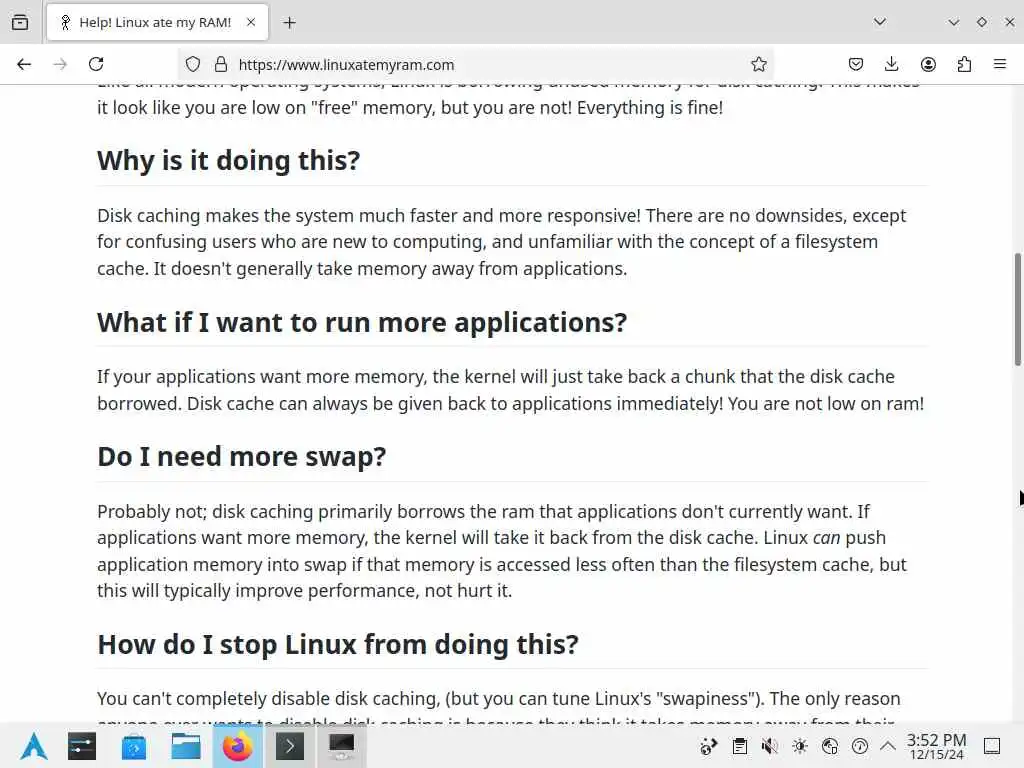Open Dolphin file manager from taskbar
The image size is (1024, 768).
click(x=185, y=746)
